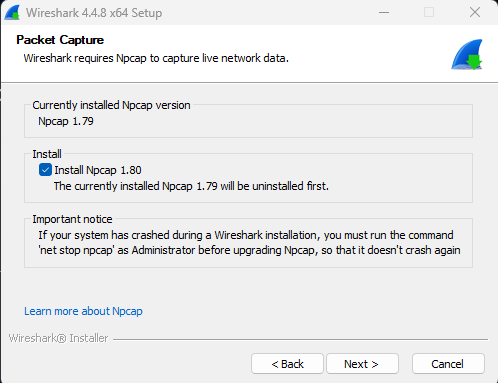Click the Wireshark installer logo in header

click(467, 55)
